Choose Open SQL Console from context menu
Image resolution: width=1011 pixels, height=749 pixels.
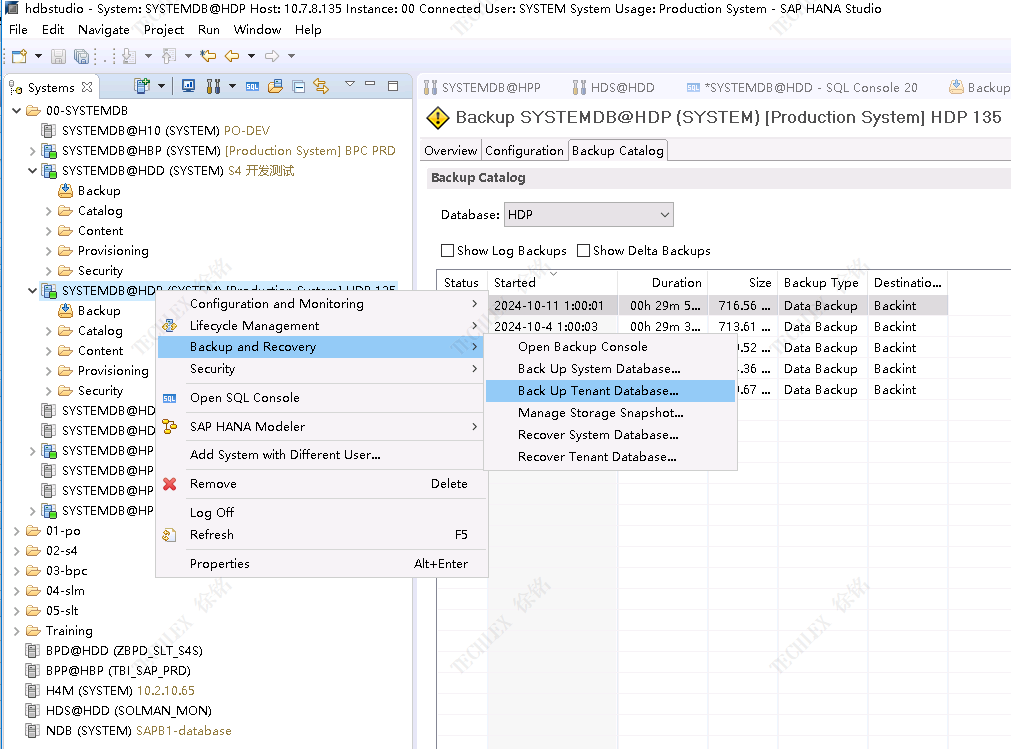tap(244, 398)
